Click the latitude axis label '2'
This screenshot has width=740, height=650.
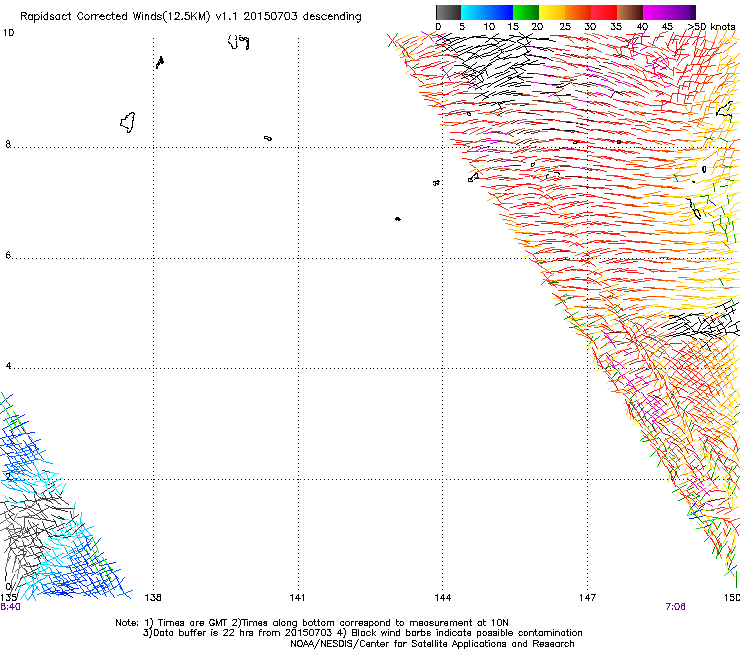point(8,476)
